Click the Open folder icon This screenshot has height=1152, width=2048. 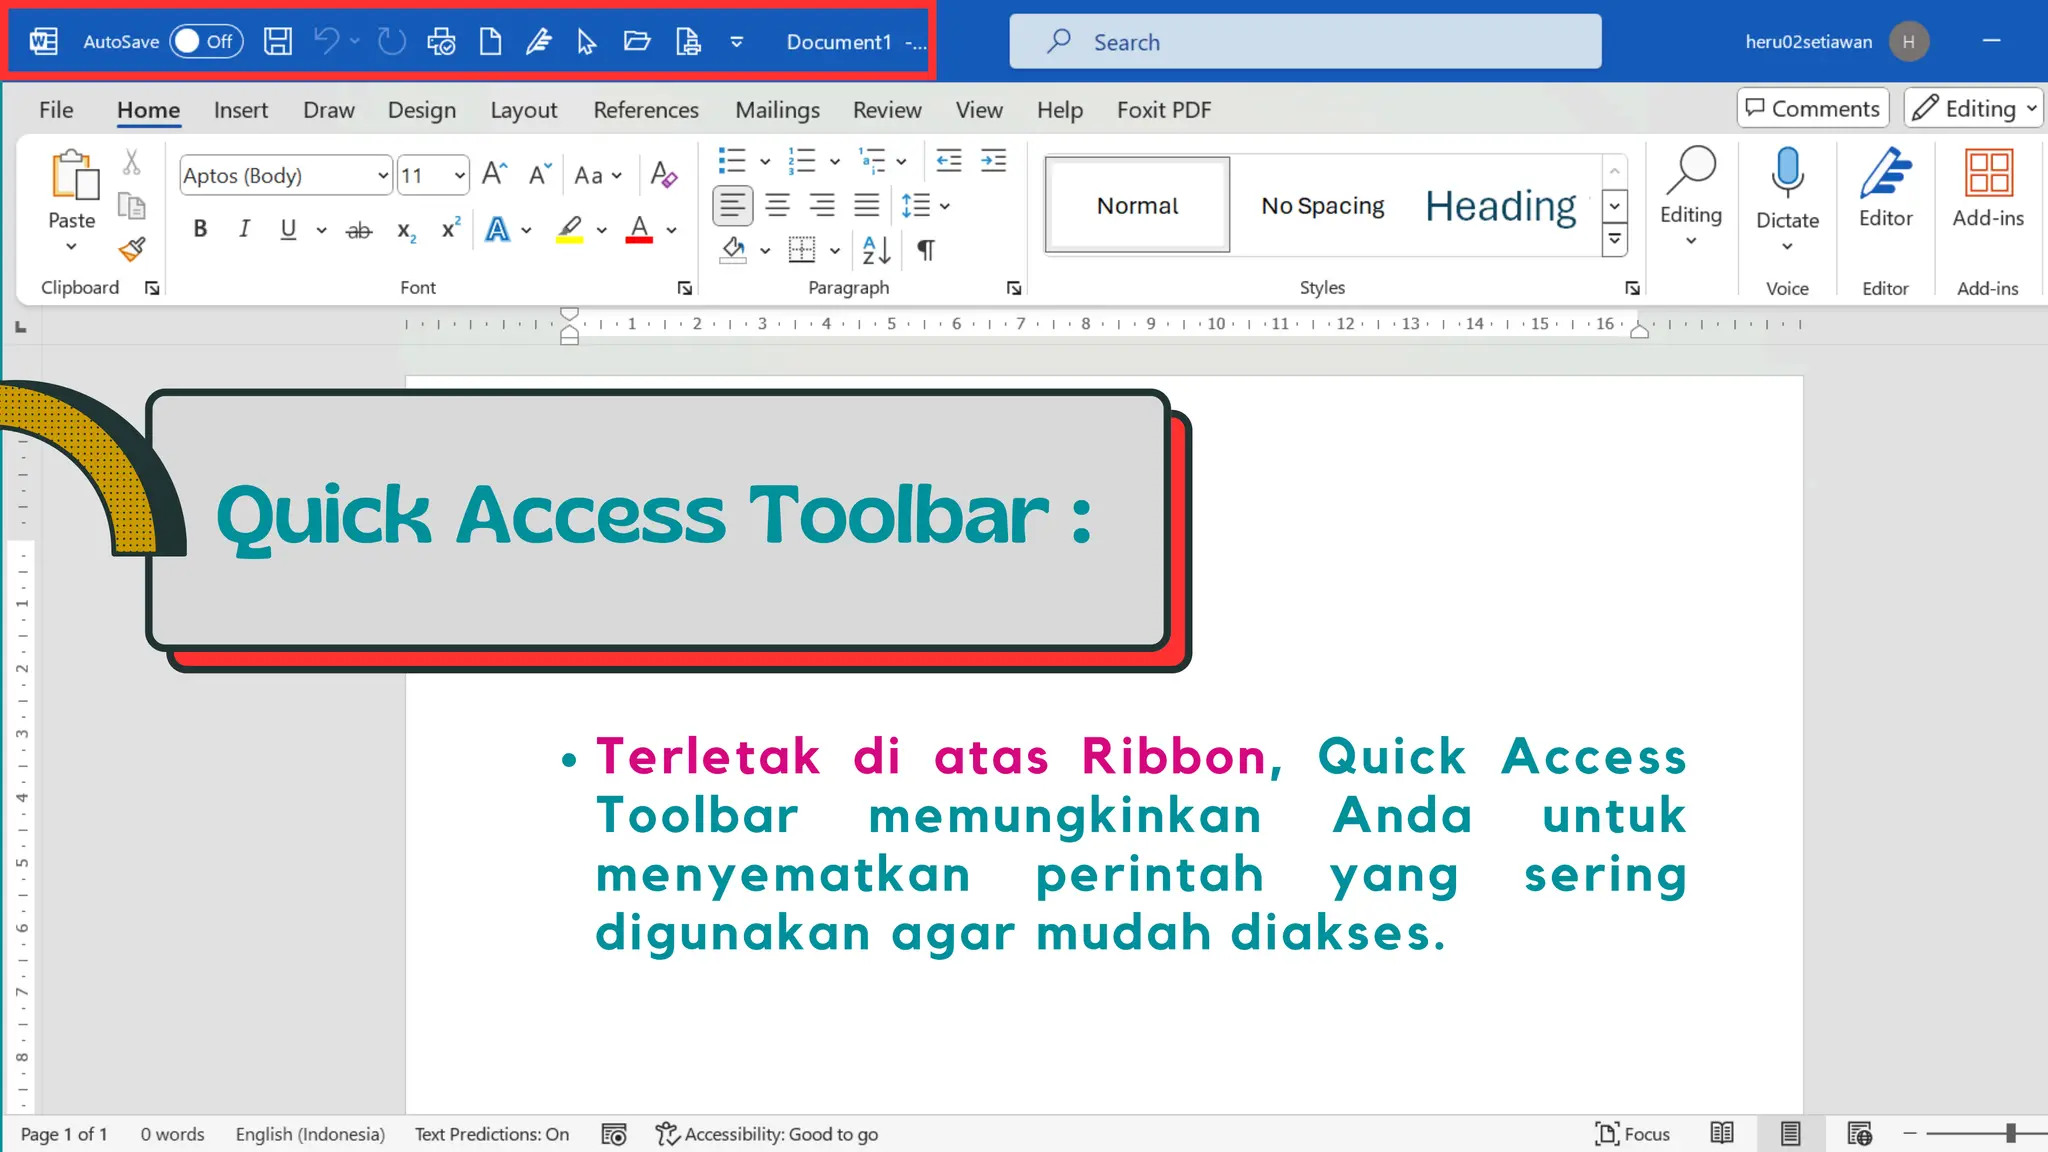click(637, 41)
